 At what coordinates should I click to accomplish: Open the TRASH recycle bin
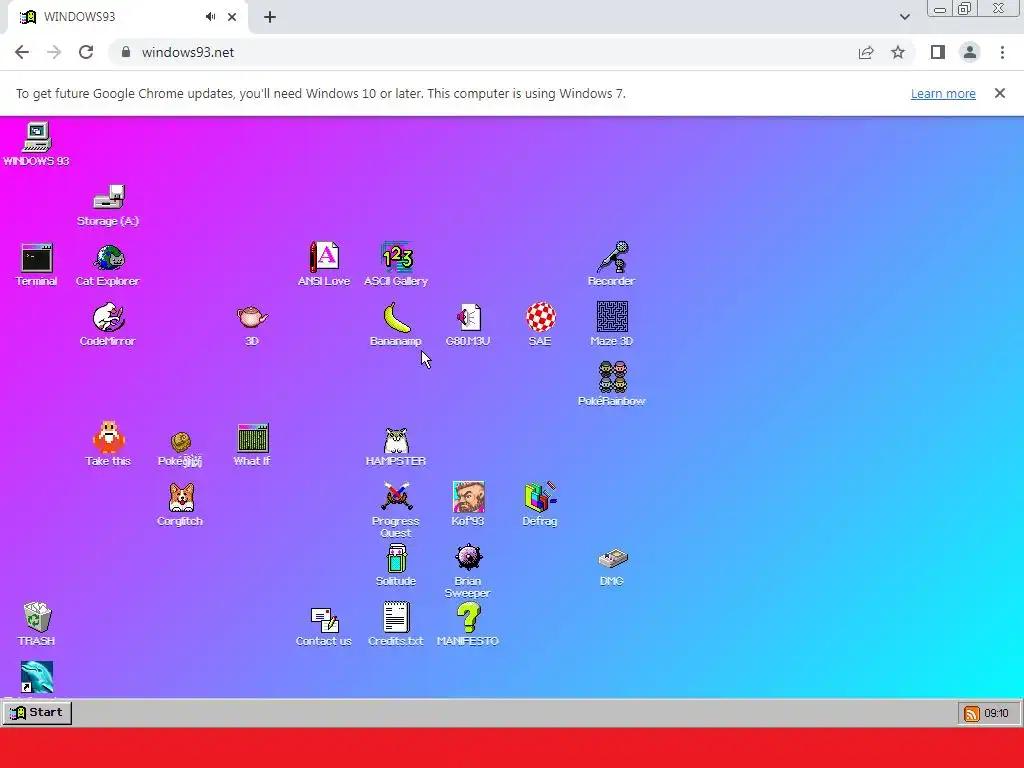pyautogui.click(x=37, y=618)
